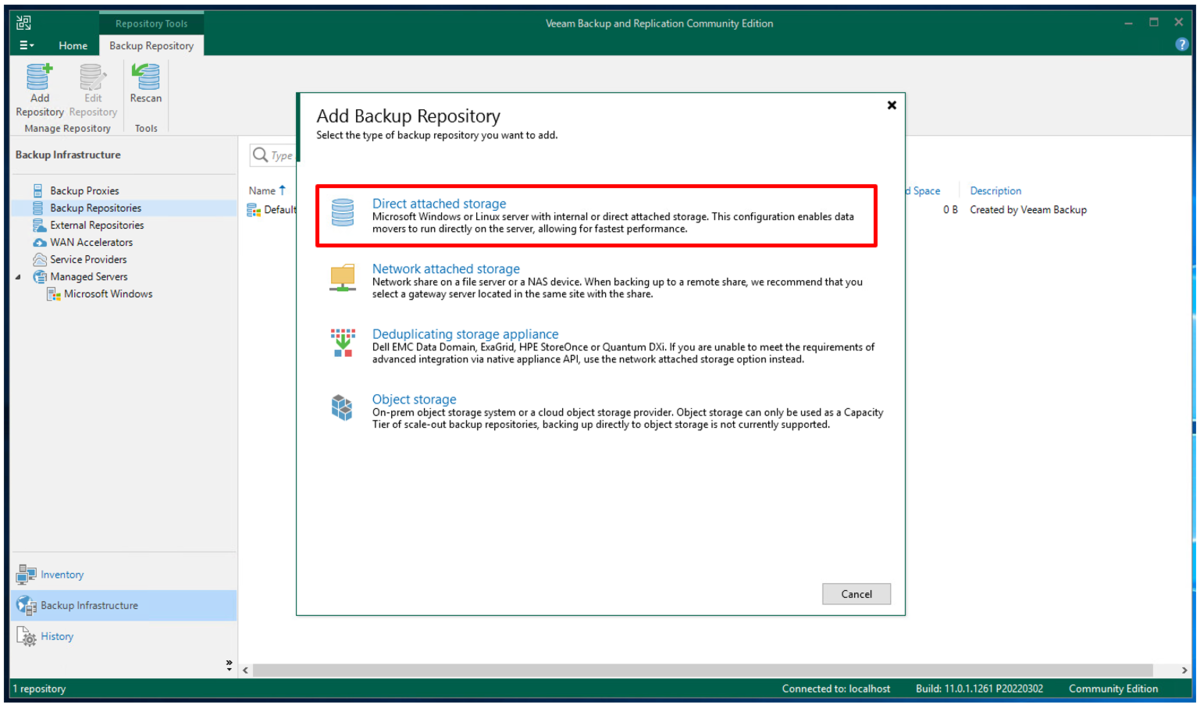
Task: Click the 'Connected to: localhost' status text
Action: [x=836, y=689]
